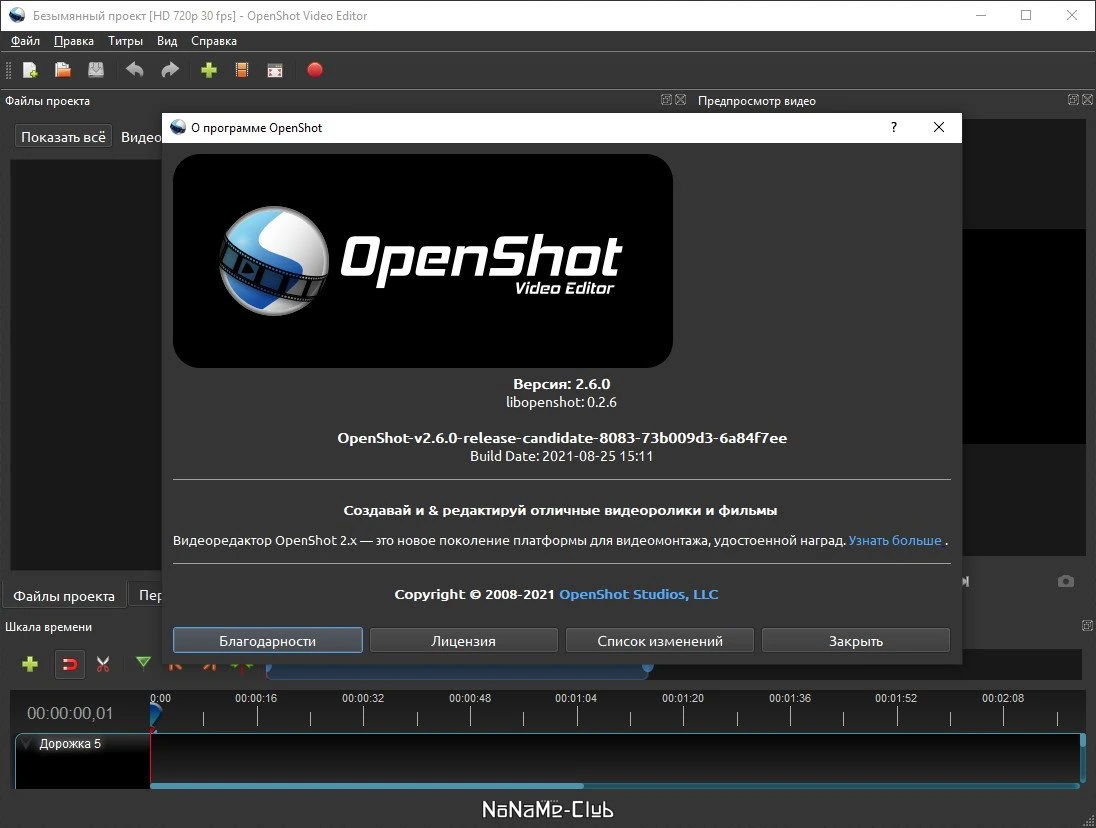Create a new project from the toolbar
This screenshot has height=828, width=1096.
[x=30, y=70]
